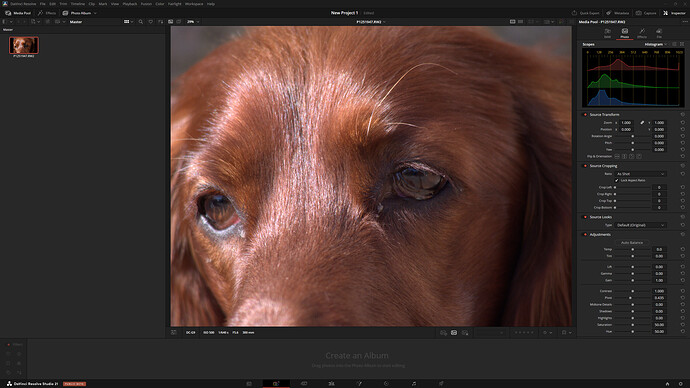Open the viewer zoom 29% dropdown
Image resolution: width=690 pixels, height=388 pixels.
point(193,22)
